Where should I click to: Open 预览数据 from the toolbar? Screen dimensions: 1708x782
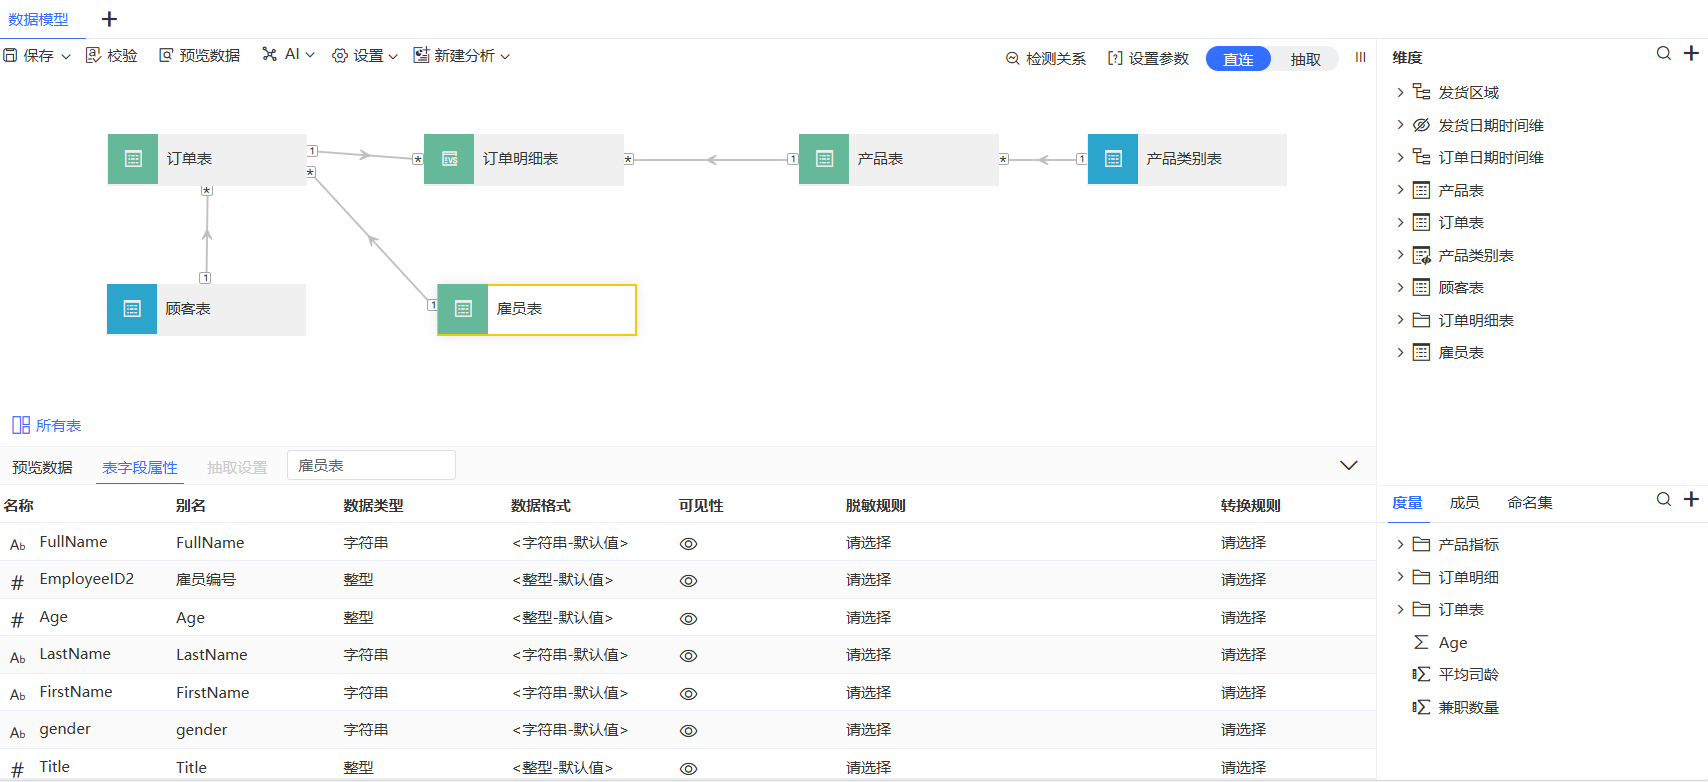click(200, 56)
